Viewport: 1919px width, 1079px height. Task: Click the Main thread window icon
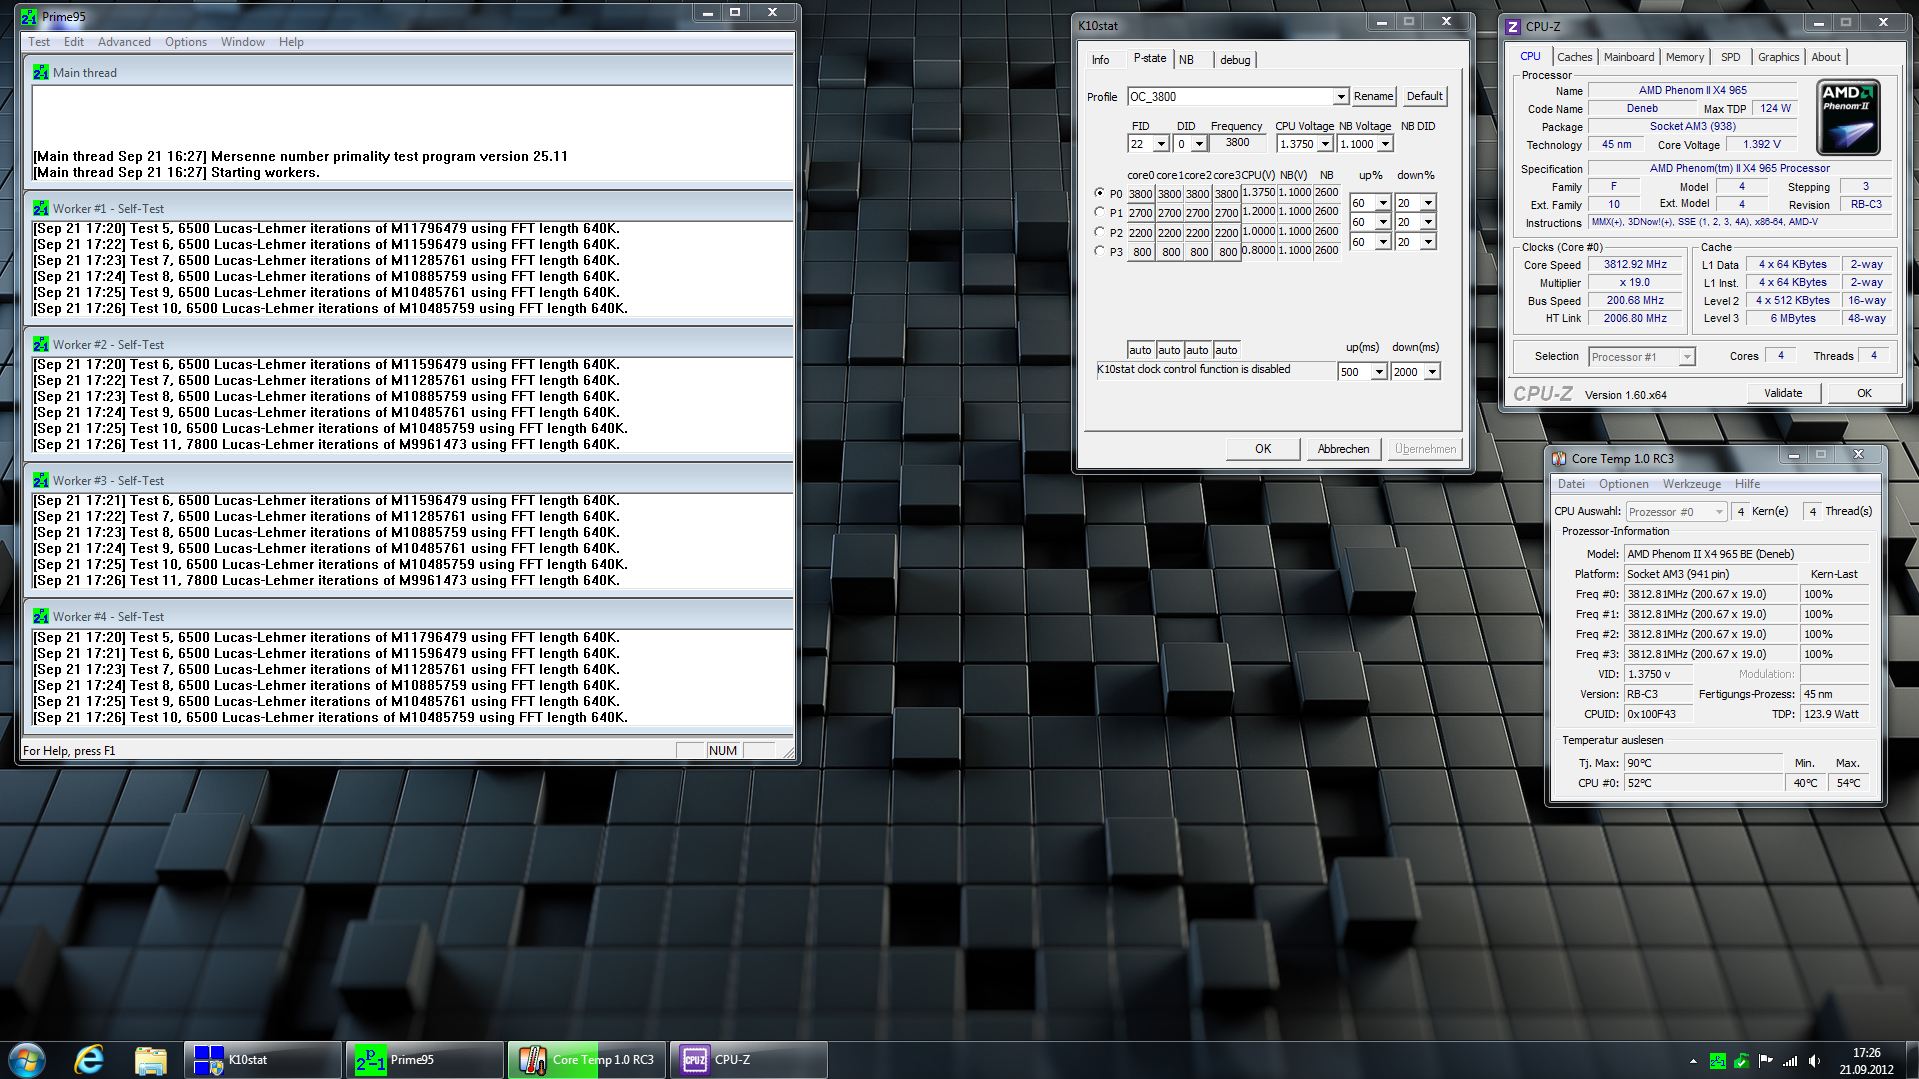(41, 72)
